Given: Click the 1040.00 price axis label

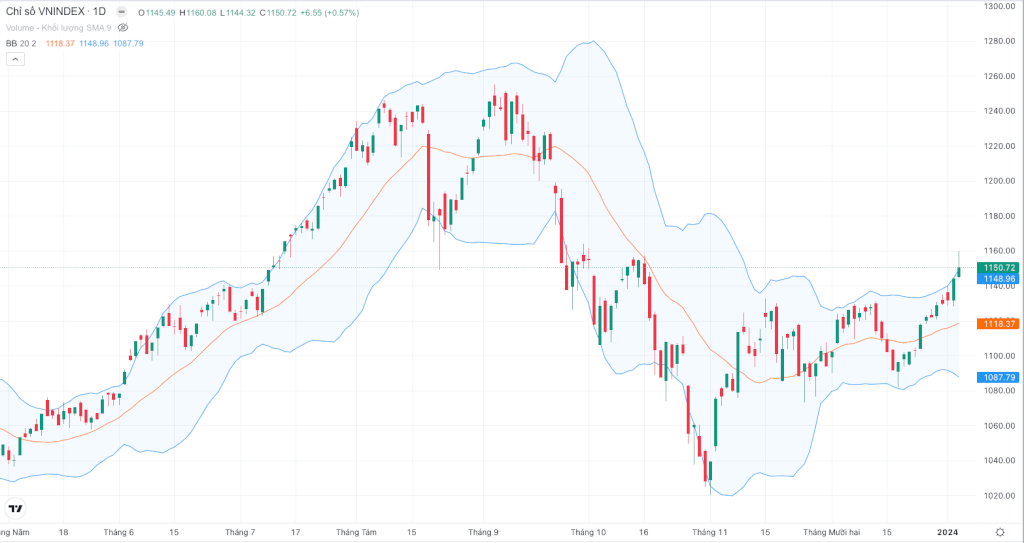Looking at the screenshot, I should [999, 461].
